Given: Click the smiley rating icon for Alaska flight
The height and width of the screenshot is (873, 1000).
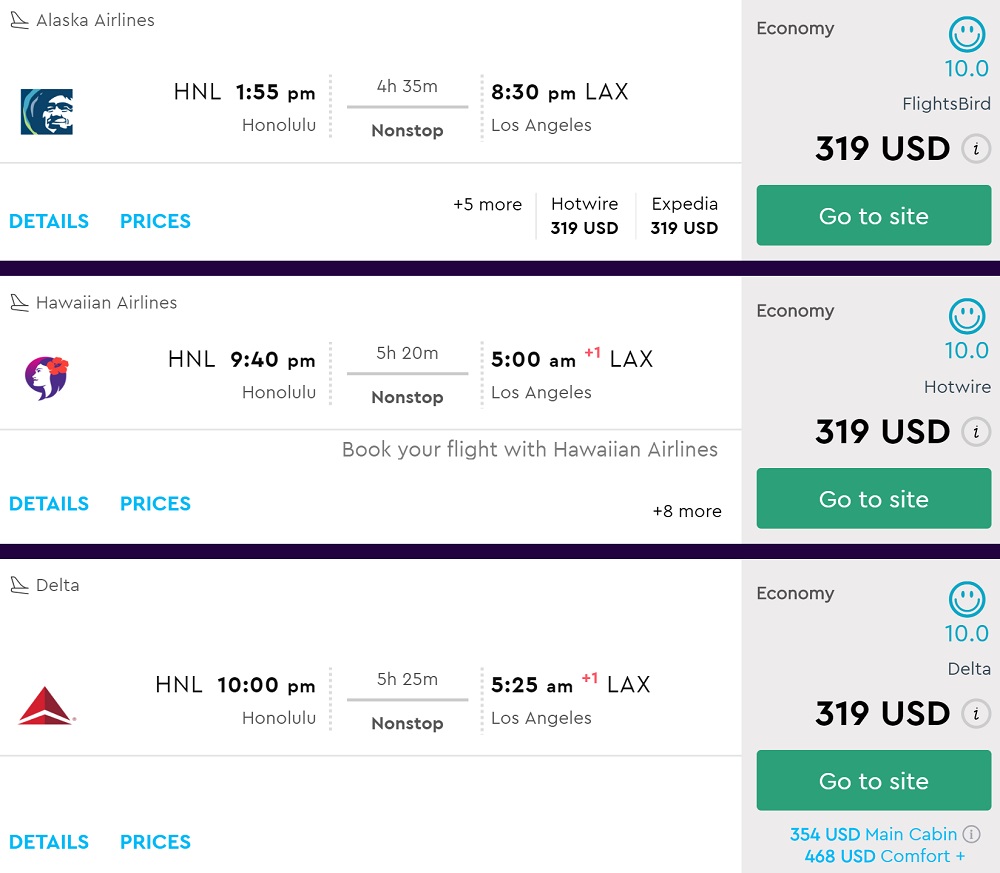Looking at the screenshot, I should 966,35.
